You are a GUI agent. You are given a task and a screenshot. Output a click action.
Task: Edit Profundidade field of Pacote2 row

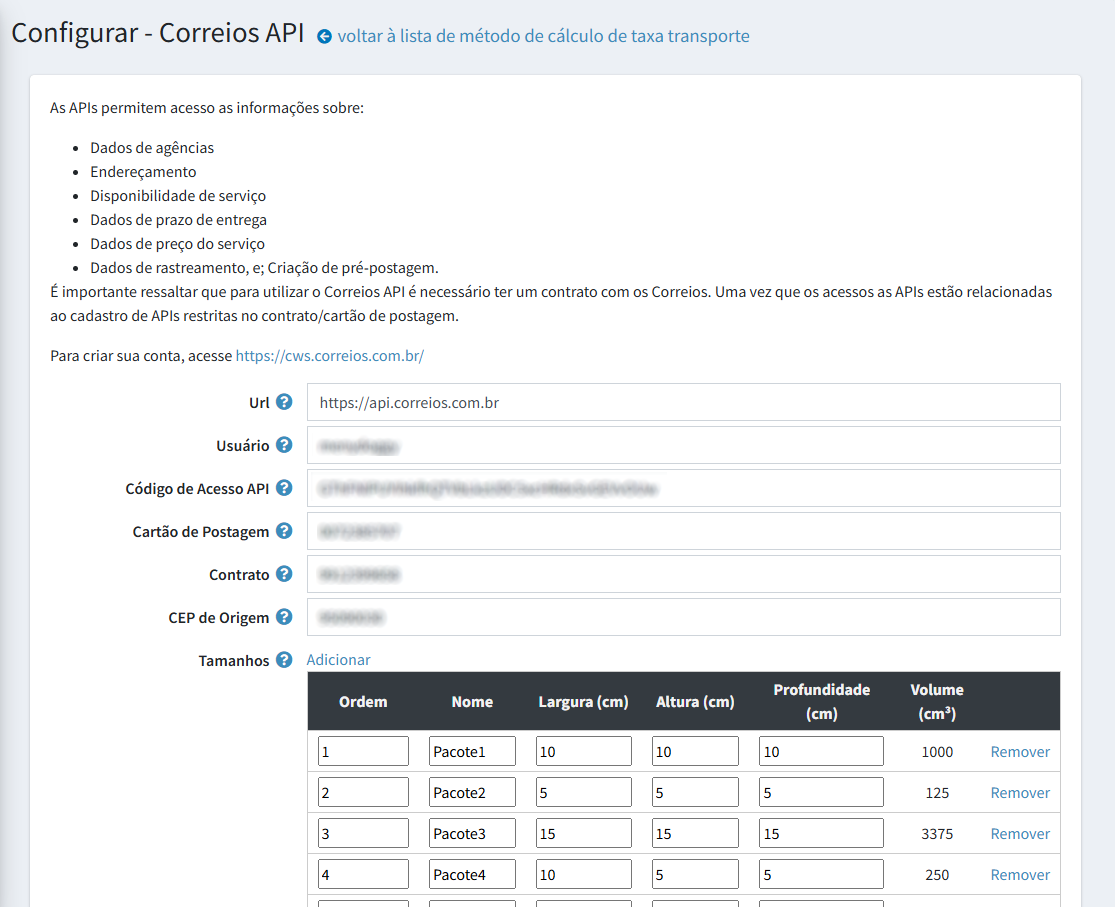[x=821, y=792]
